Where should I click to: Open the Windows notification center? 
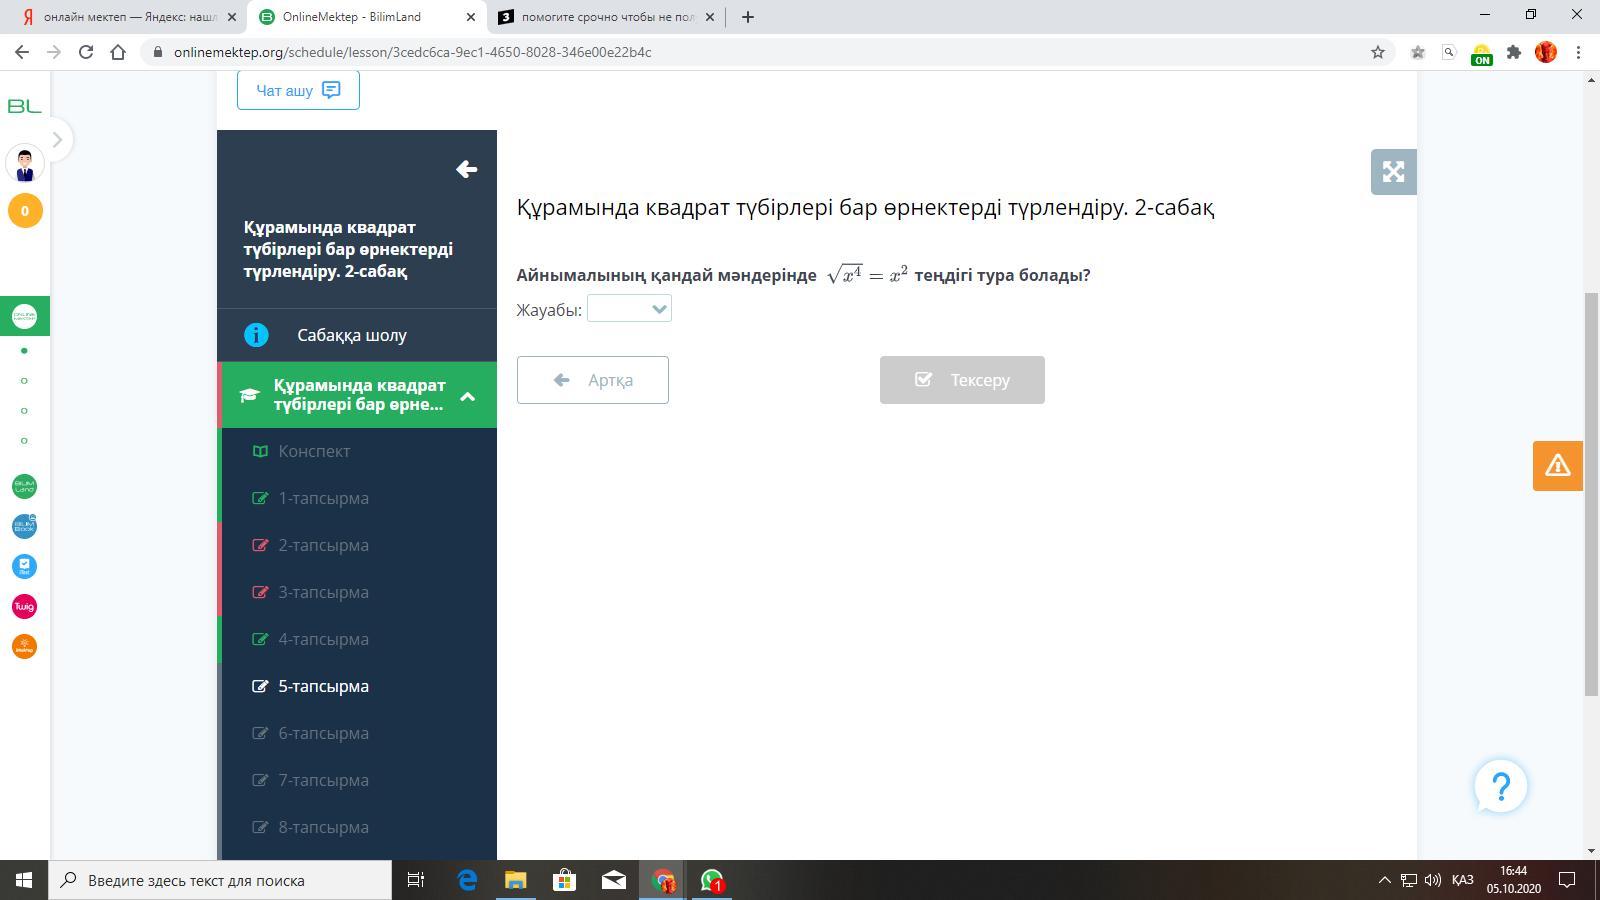(x=1567, y=880)
